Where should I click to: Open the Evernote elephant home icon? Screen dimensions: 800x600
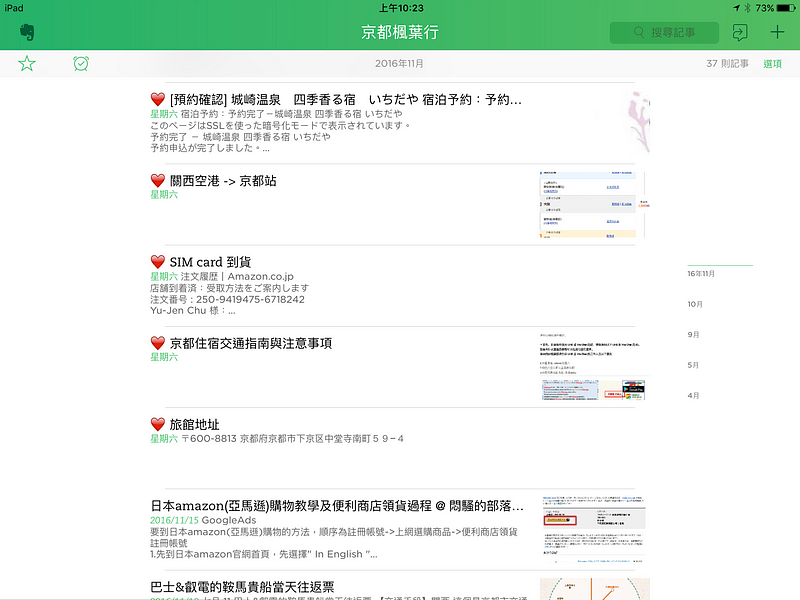pyautogui.click(x=27, y=32)
